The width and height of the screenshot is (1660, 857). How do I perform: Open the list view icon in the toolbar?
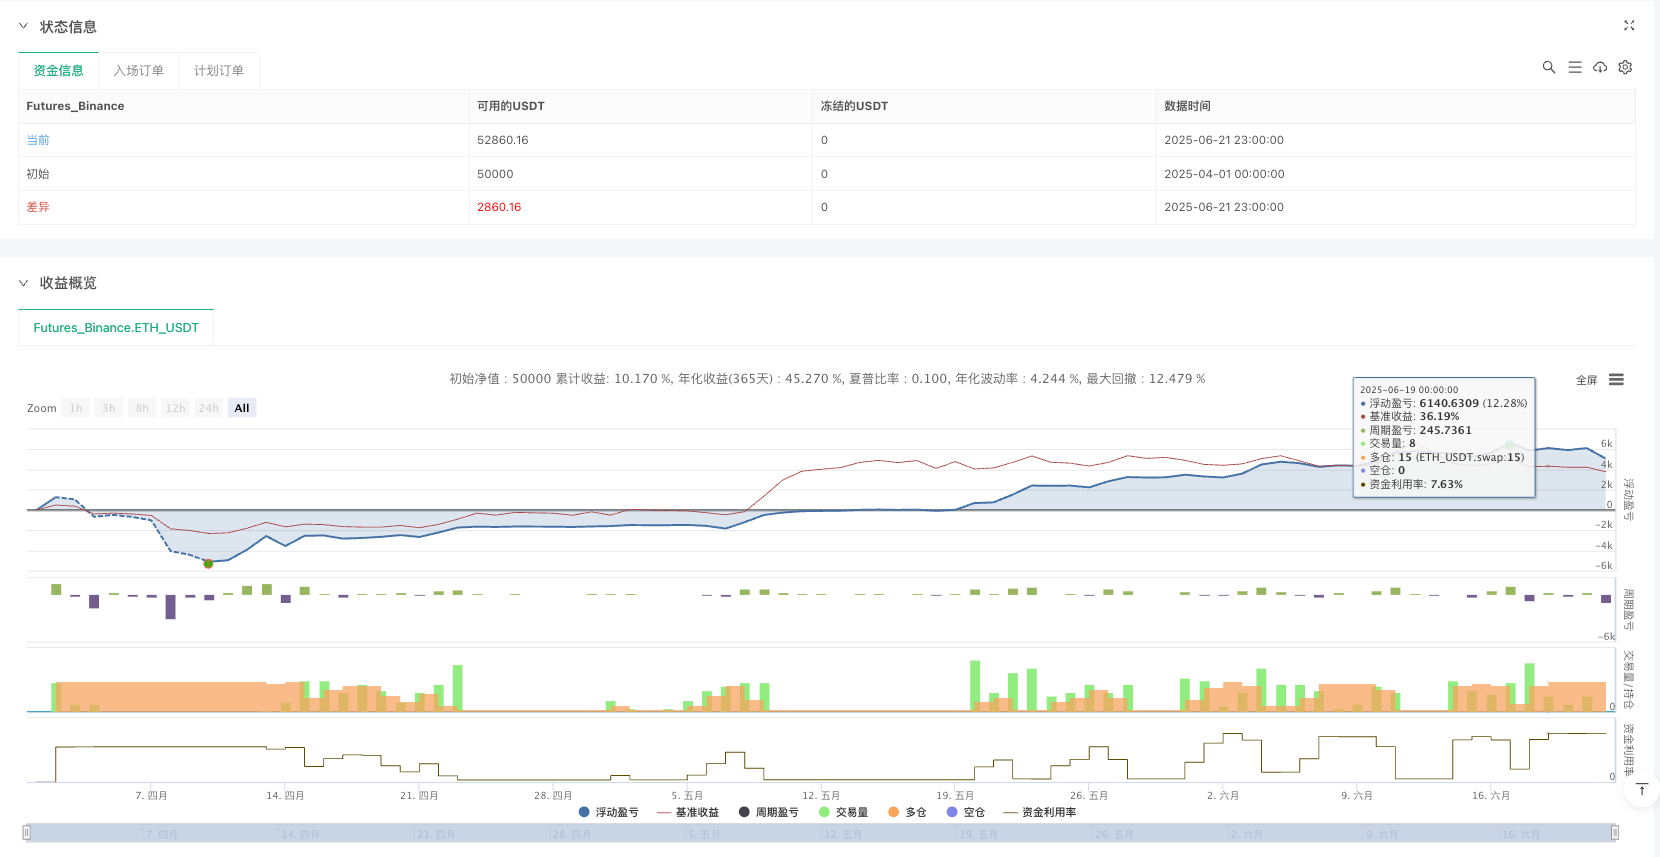click(x=1574, y=67)
